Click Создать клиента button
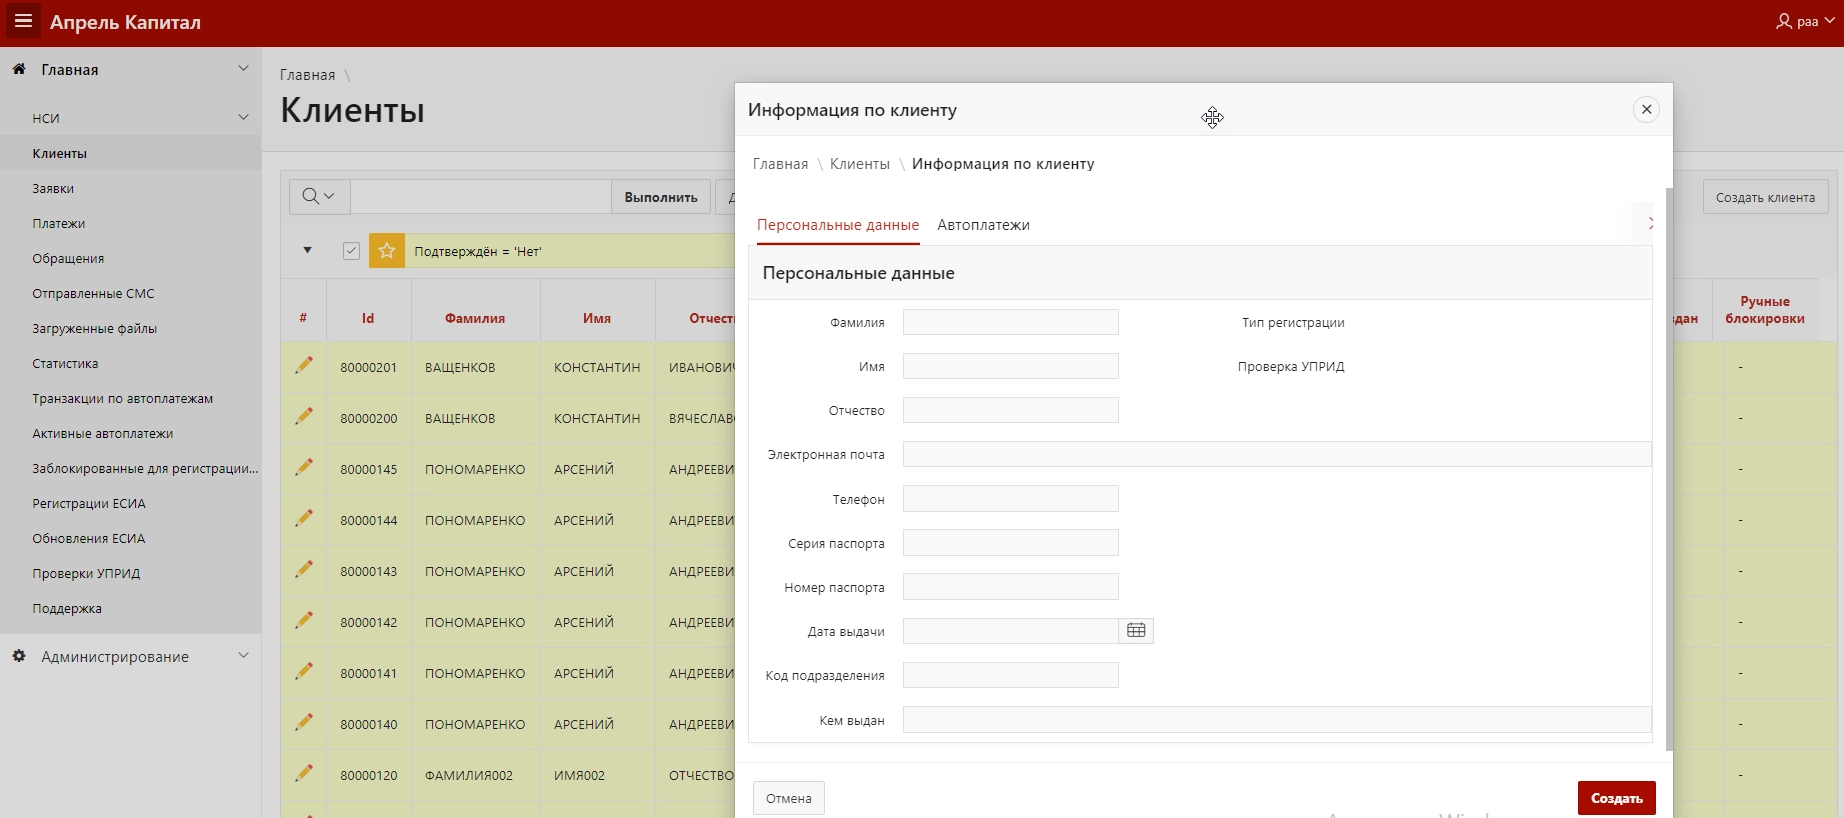This screenshot has width=1844, height=818. point(1765,197)
